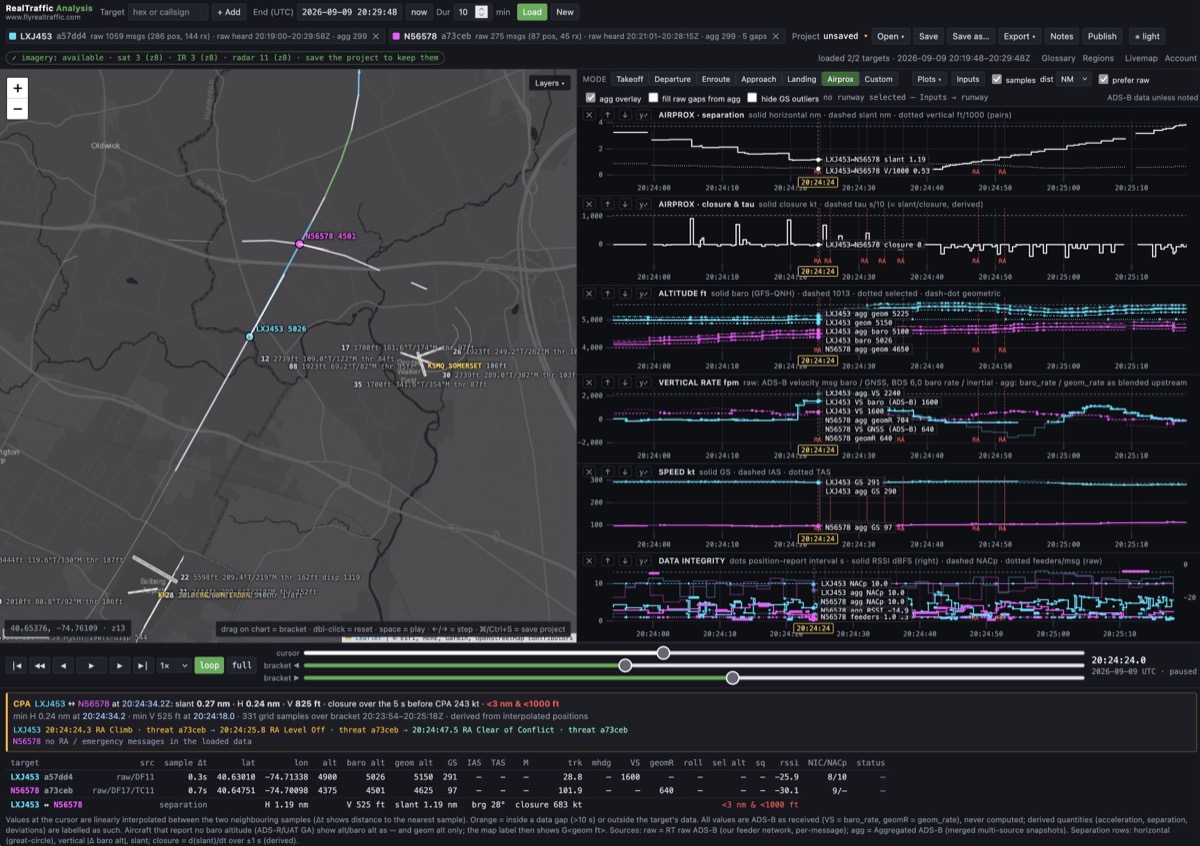Click the Publish button
The image size is (1200, 846).
click(1102, 36)
